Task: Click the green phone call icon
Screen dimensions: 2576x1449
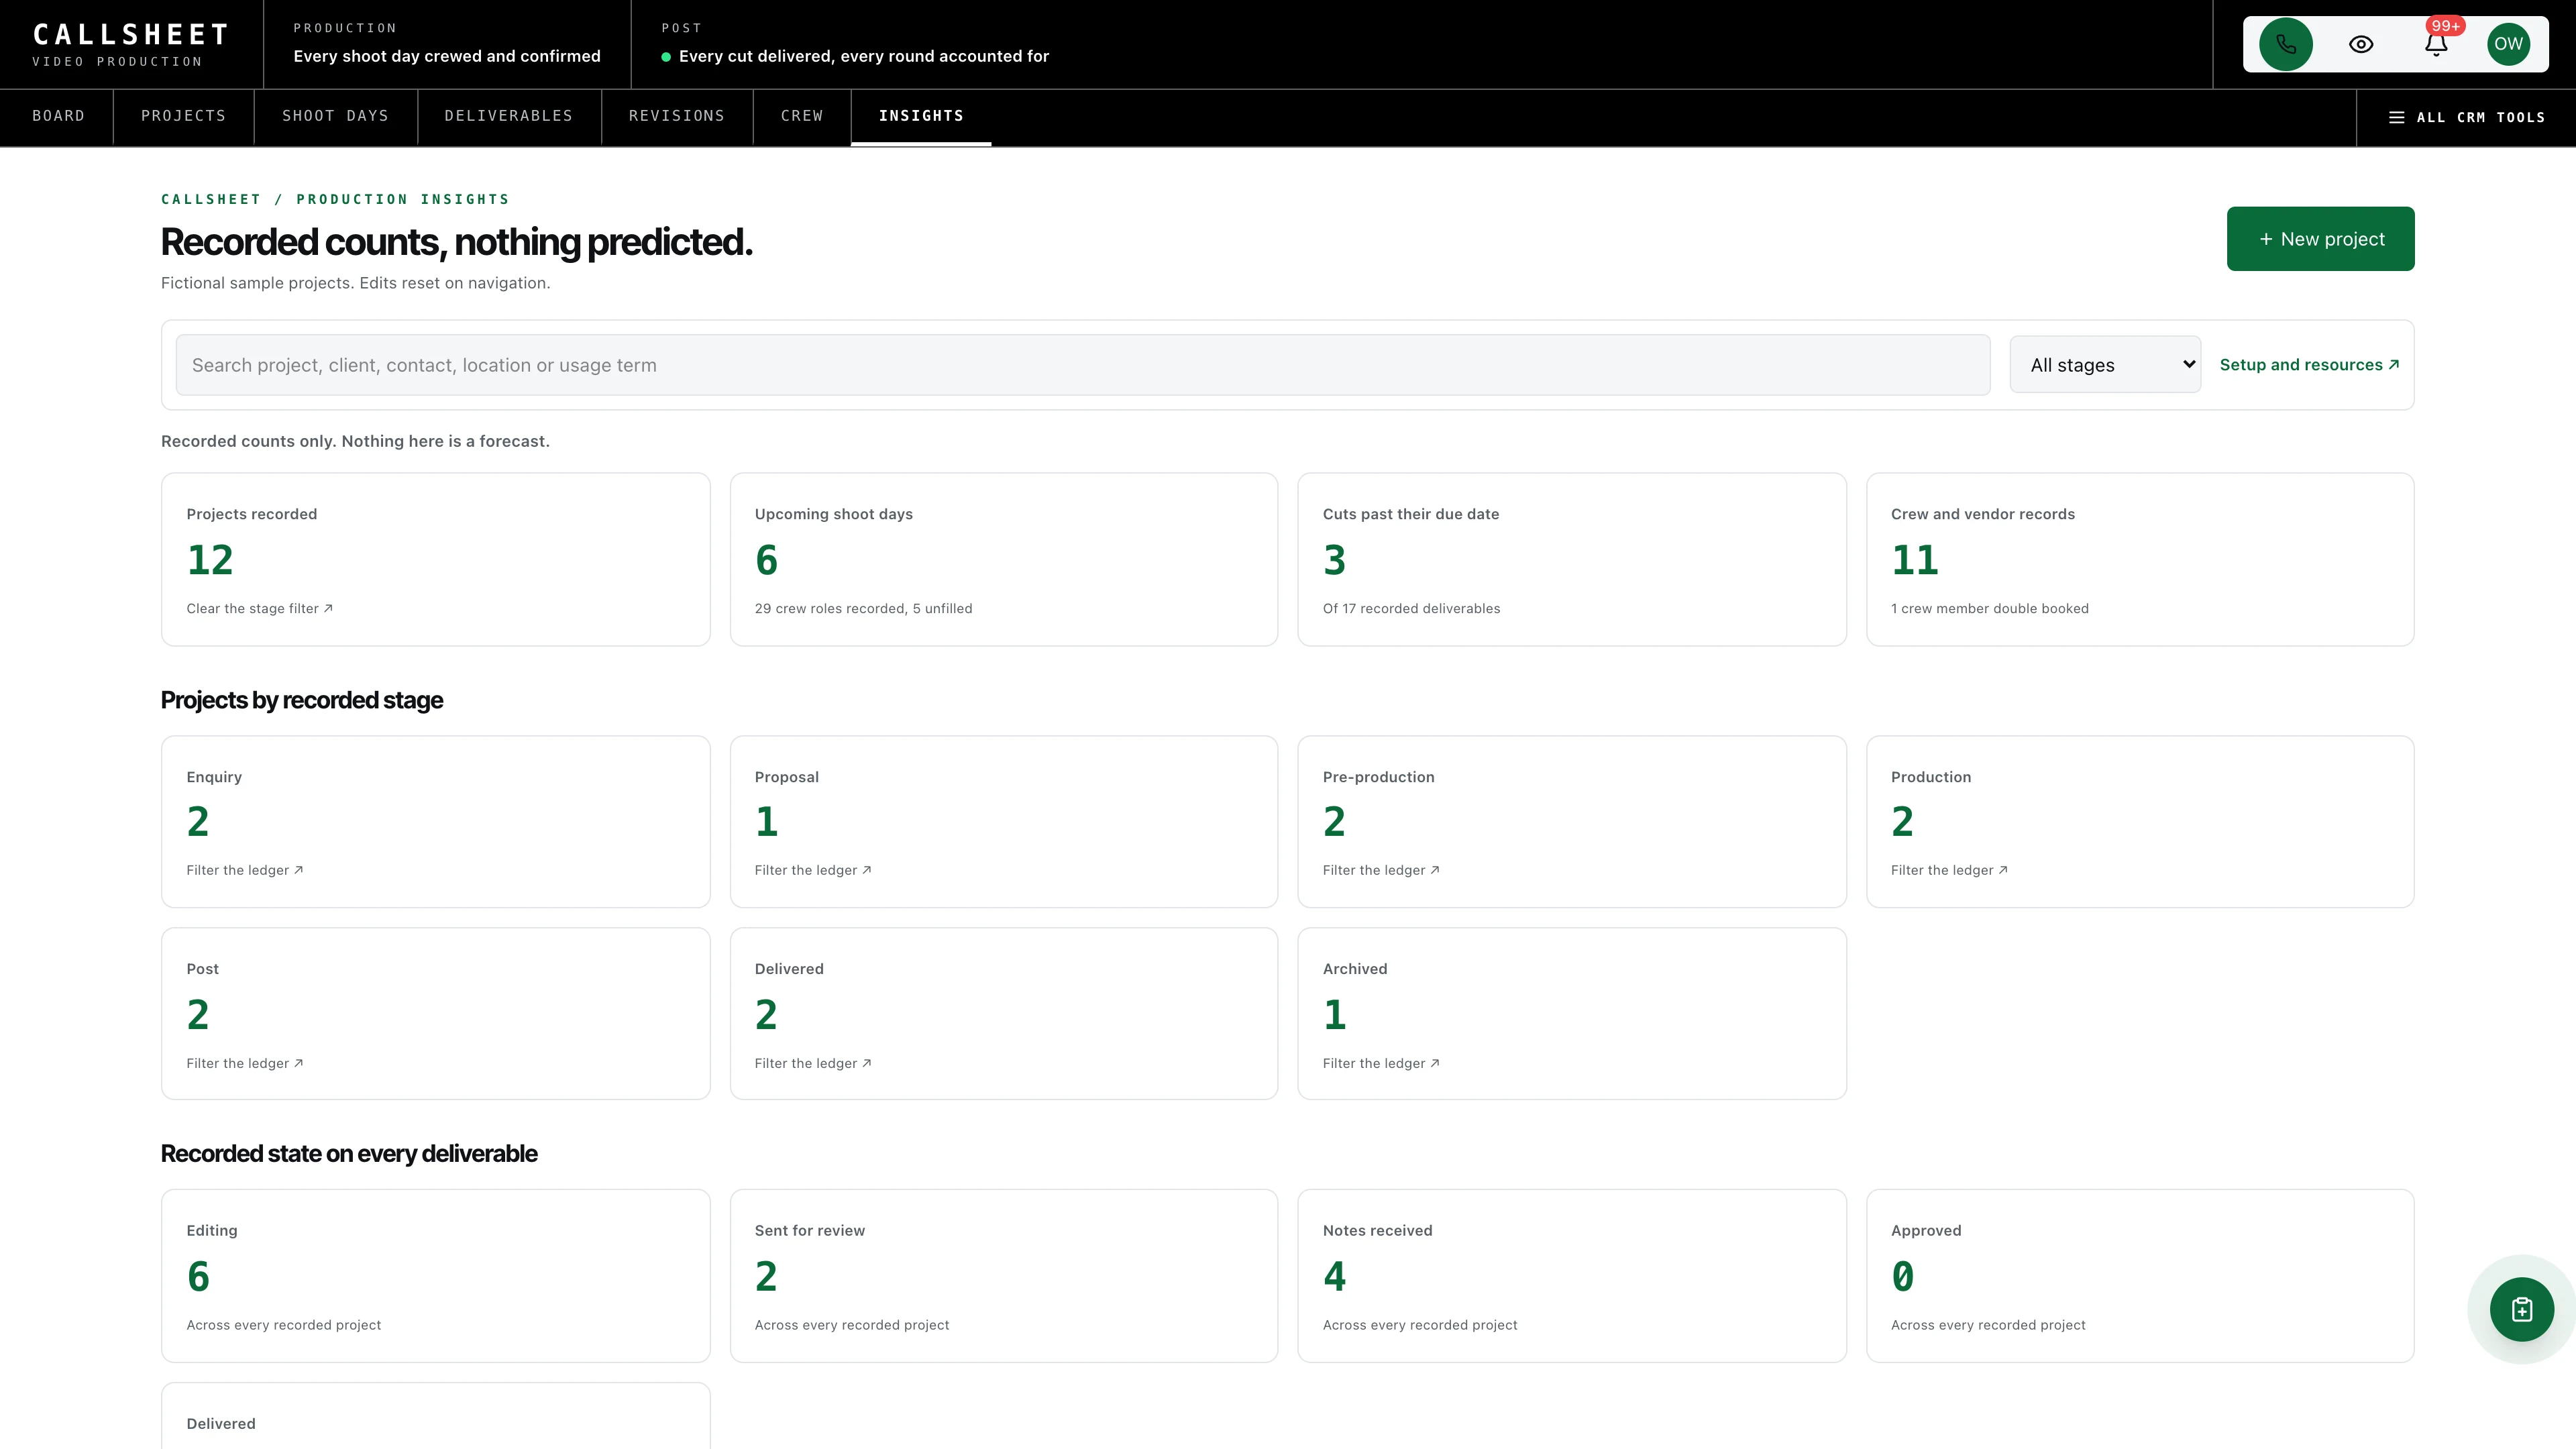Action: tap(2285, 44)
